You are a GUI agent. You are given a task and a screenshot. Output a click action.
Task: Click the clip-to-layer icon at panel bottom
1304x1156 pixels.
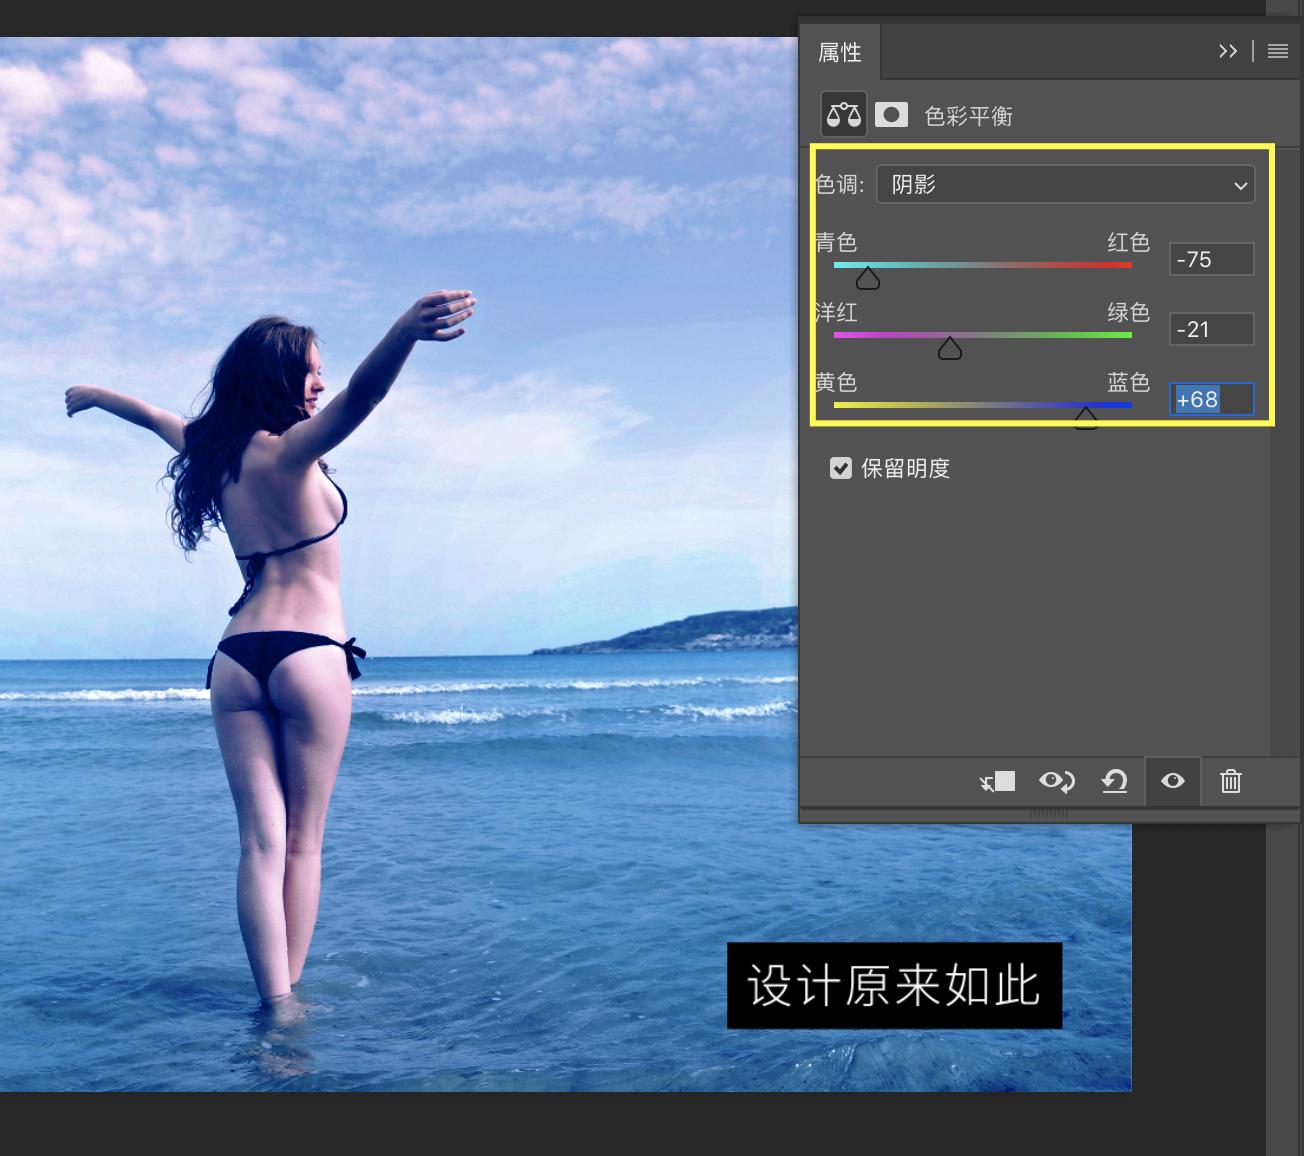(x=997, y=782)
